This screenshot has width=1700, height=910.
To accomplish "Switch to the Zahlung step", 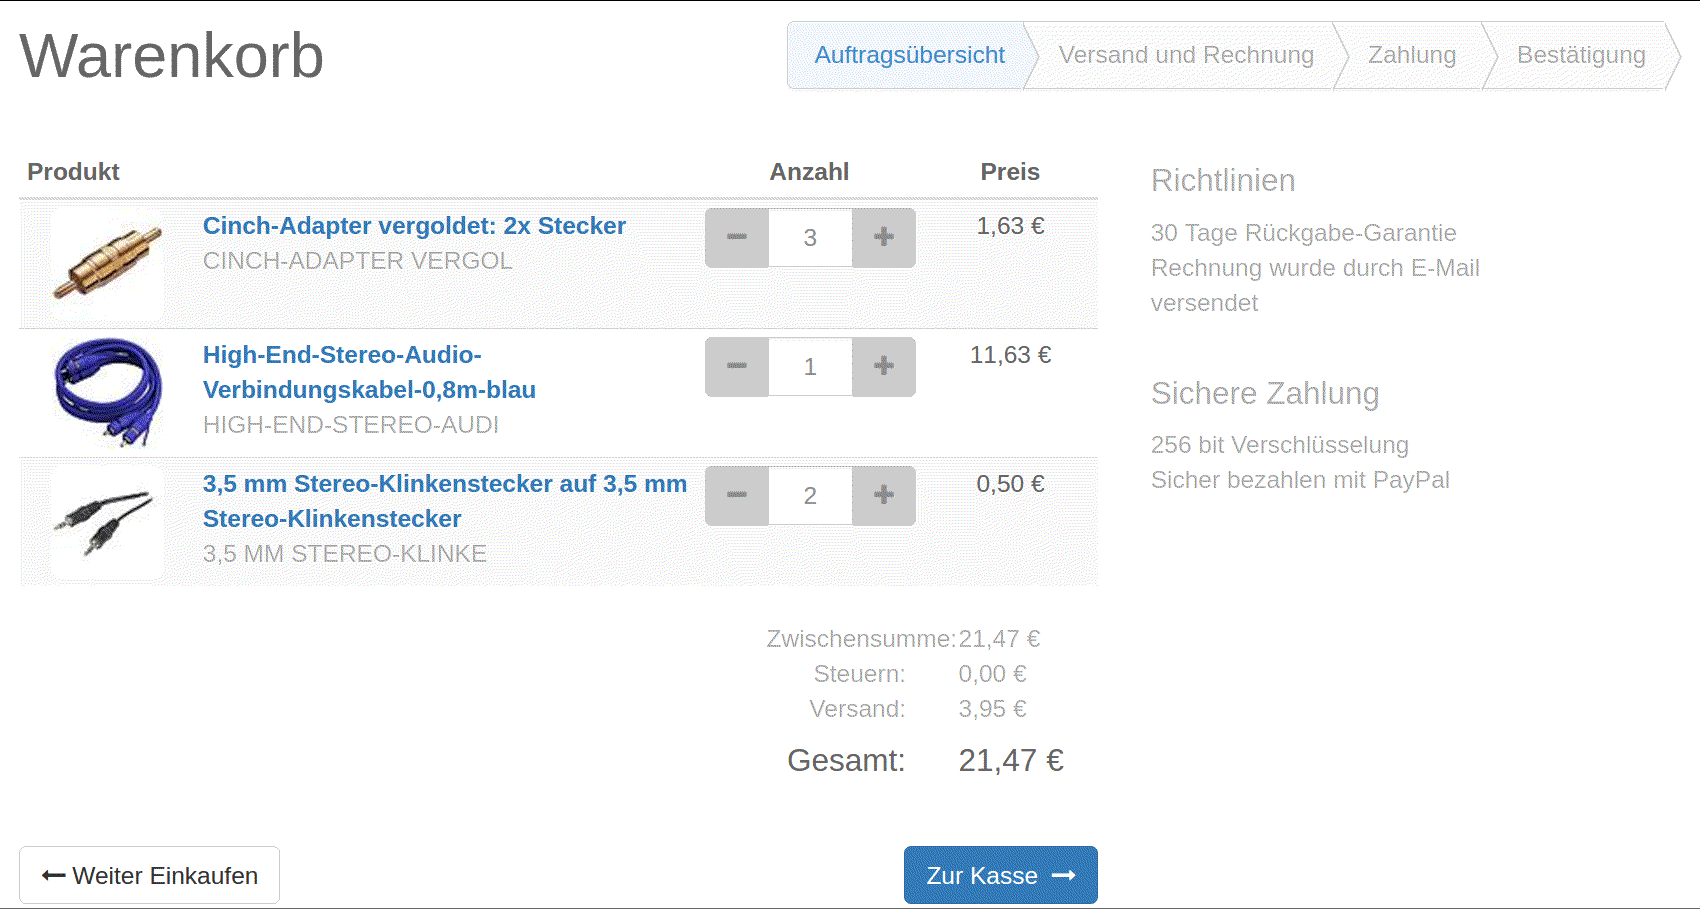I will click(x=1412, y=56).
